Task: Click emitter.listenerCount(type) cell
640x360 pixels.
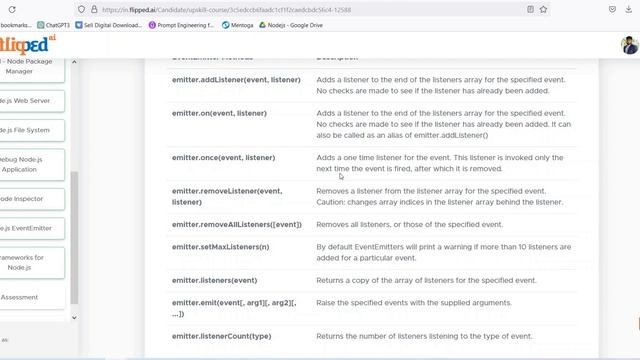Action: 221,336
